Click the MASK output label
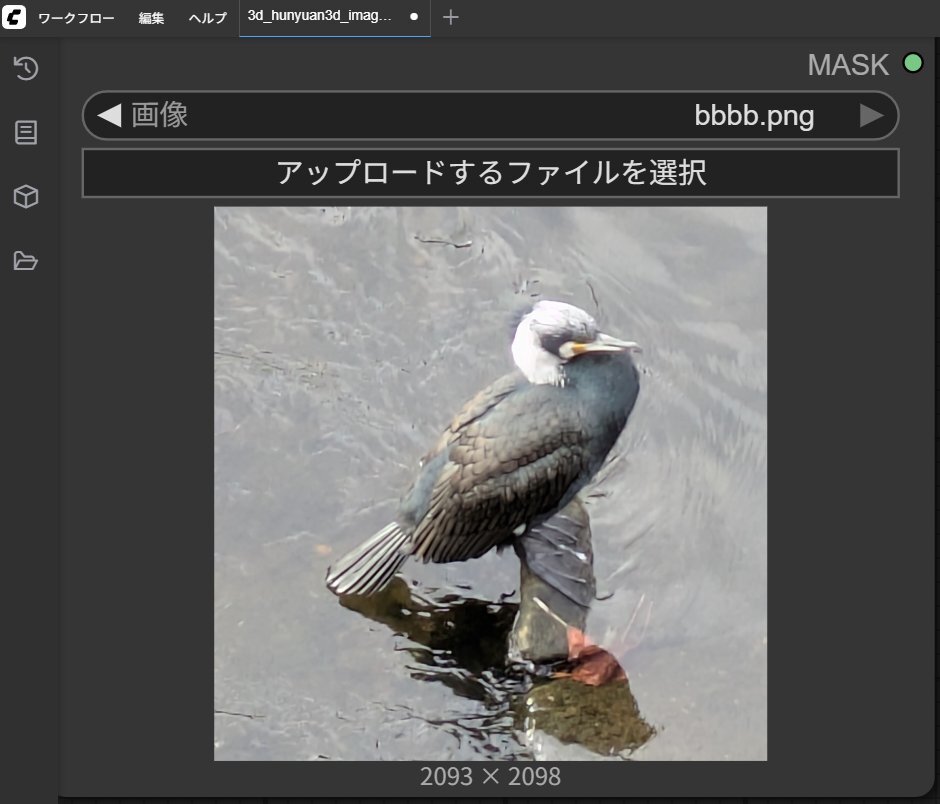Viewport: 940px width, 804px height. coord(847,65)
